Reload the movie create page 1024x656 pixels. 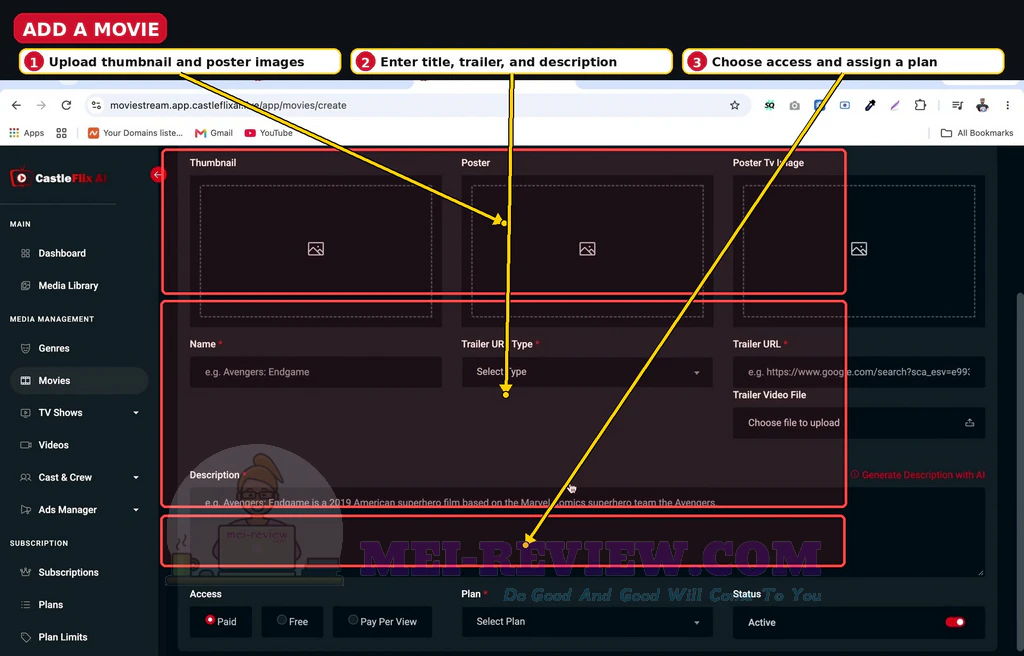(66, 105)
